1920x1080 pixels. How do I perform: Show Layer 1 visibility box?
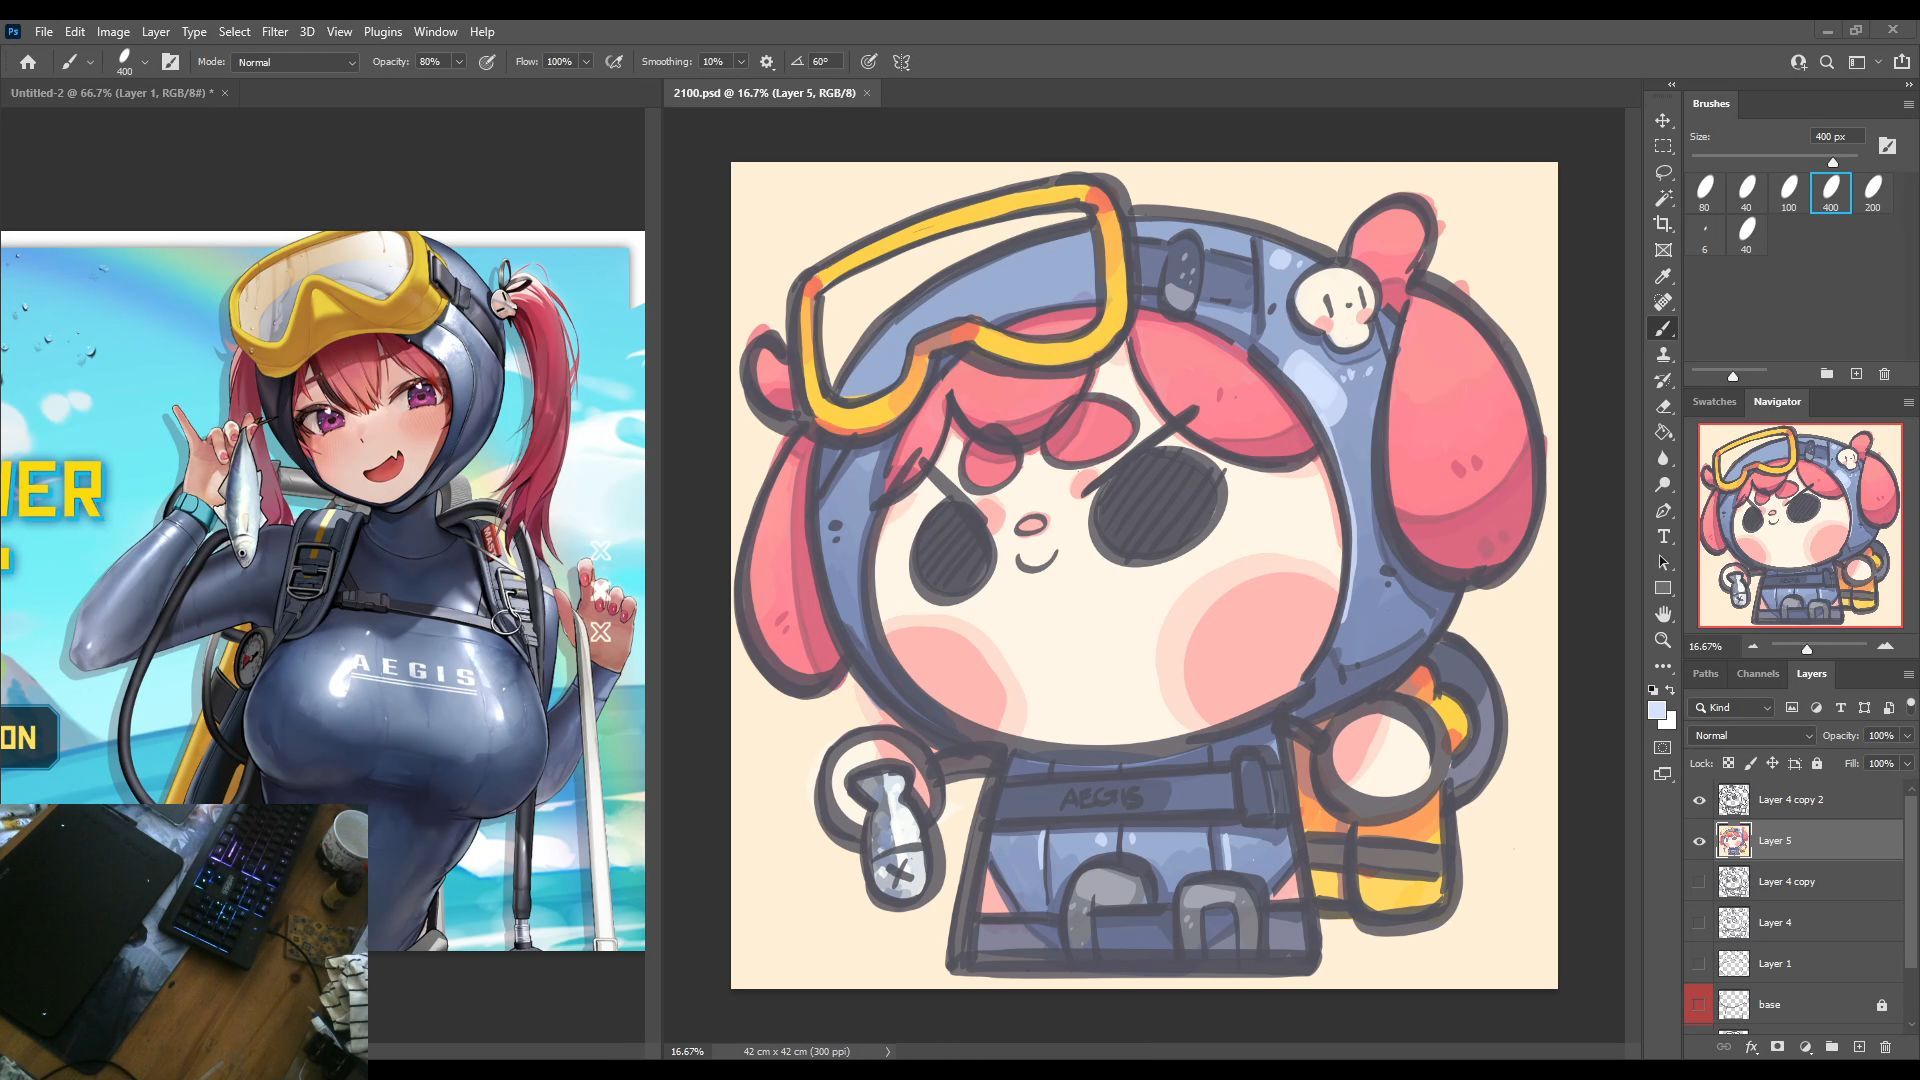(x=1699, y=964)
